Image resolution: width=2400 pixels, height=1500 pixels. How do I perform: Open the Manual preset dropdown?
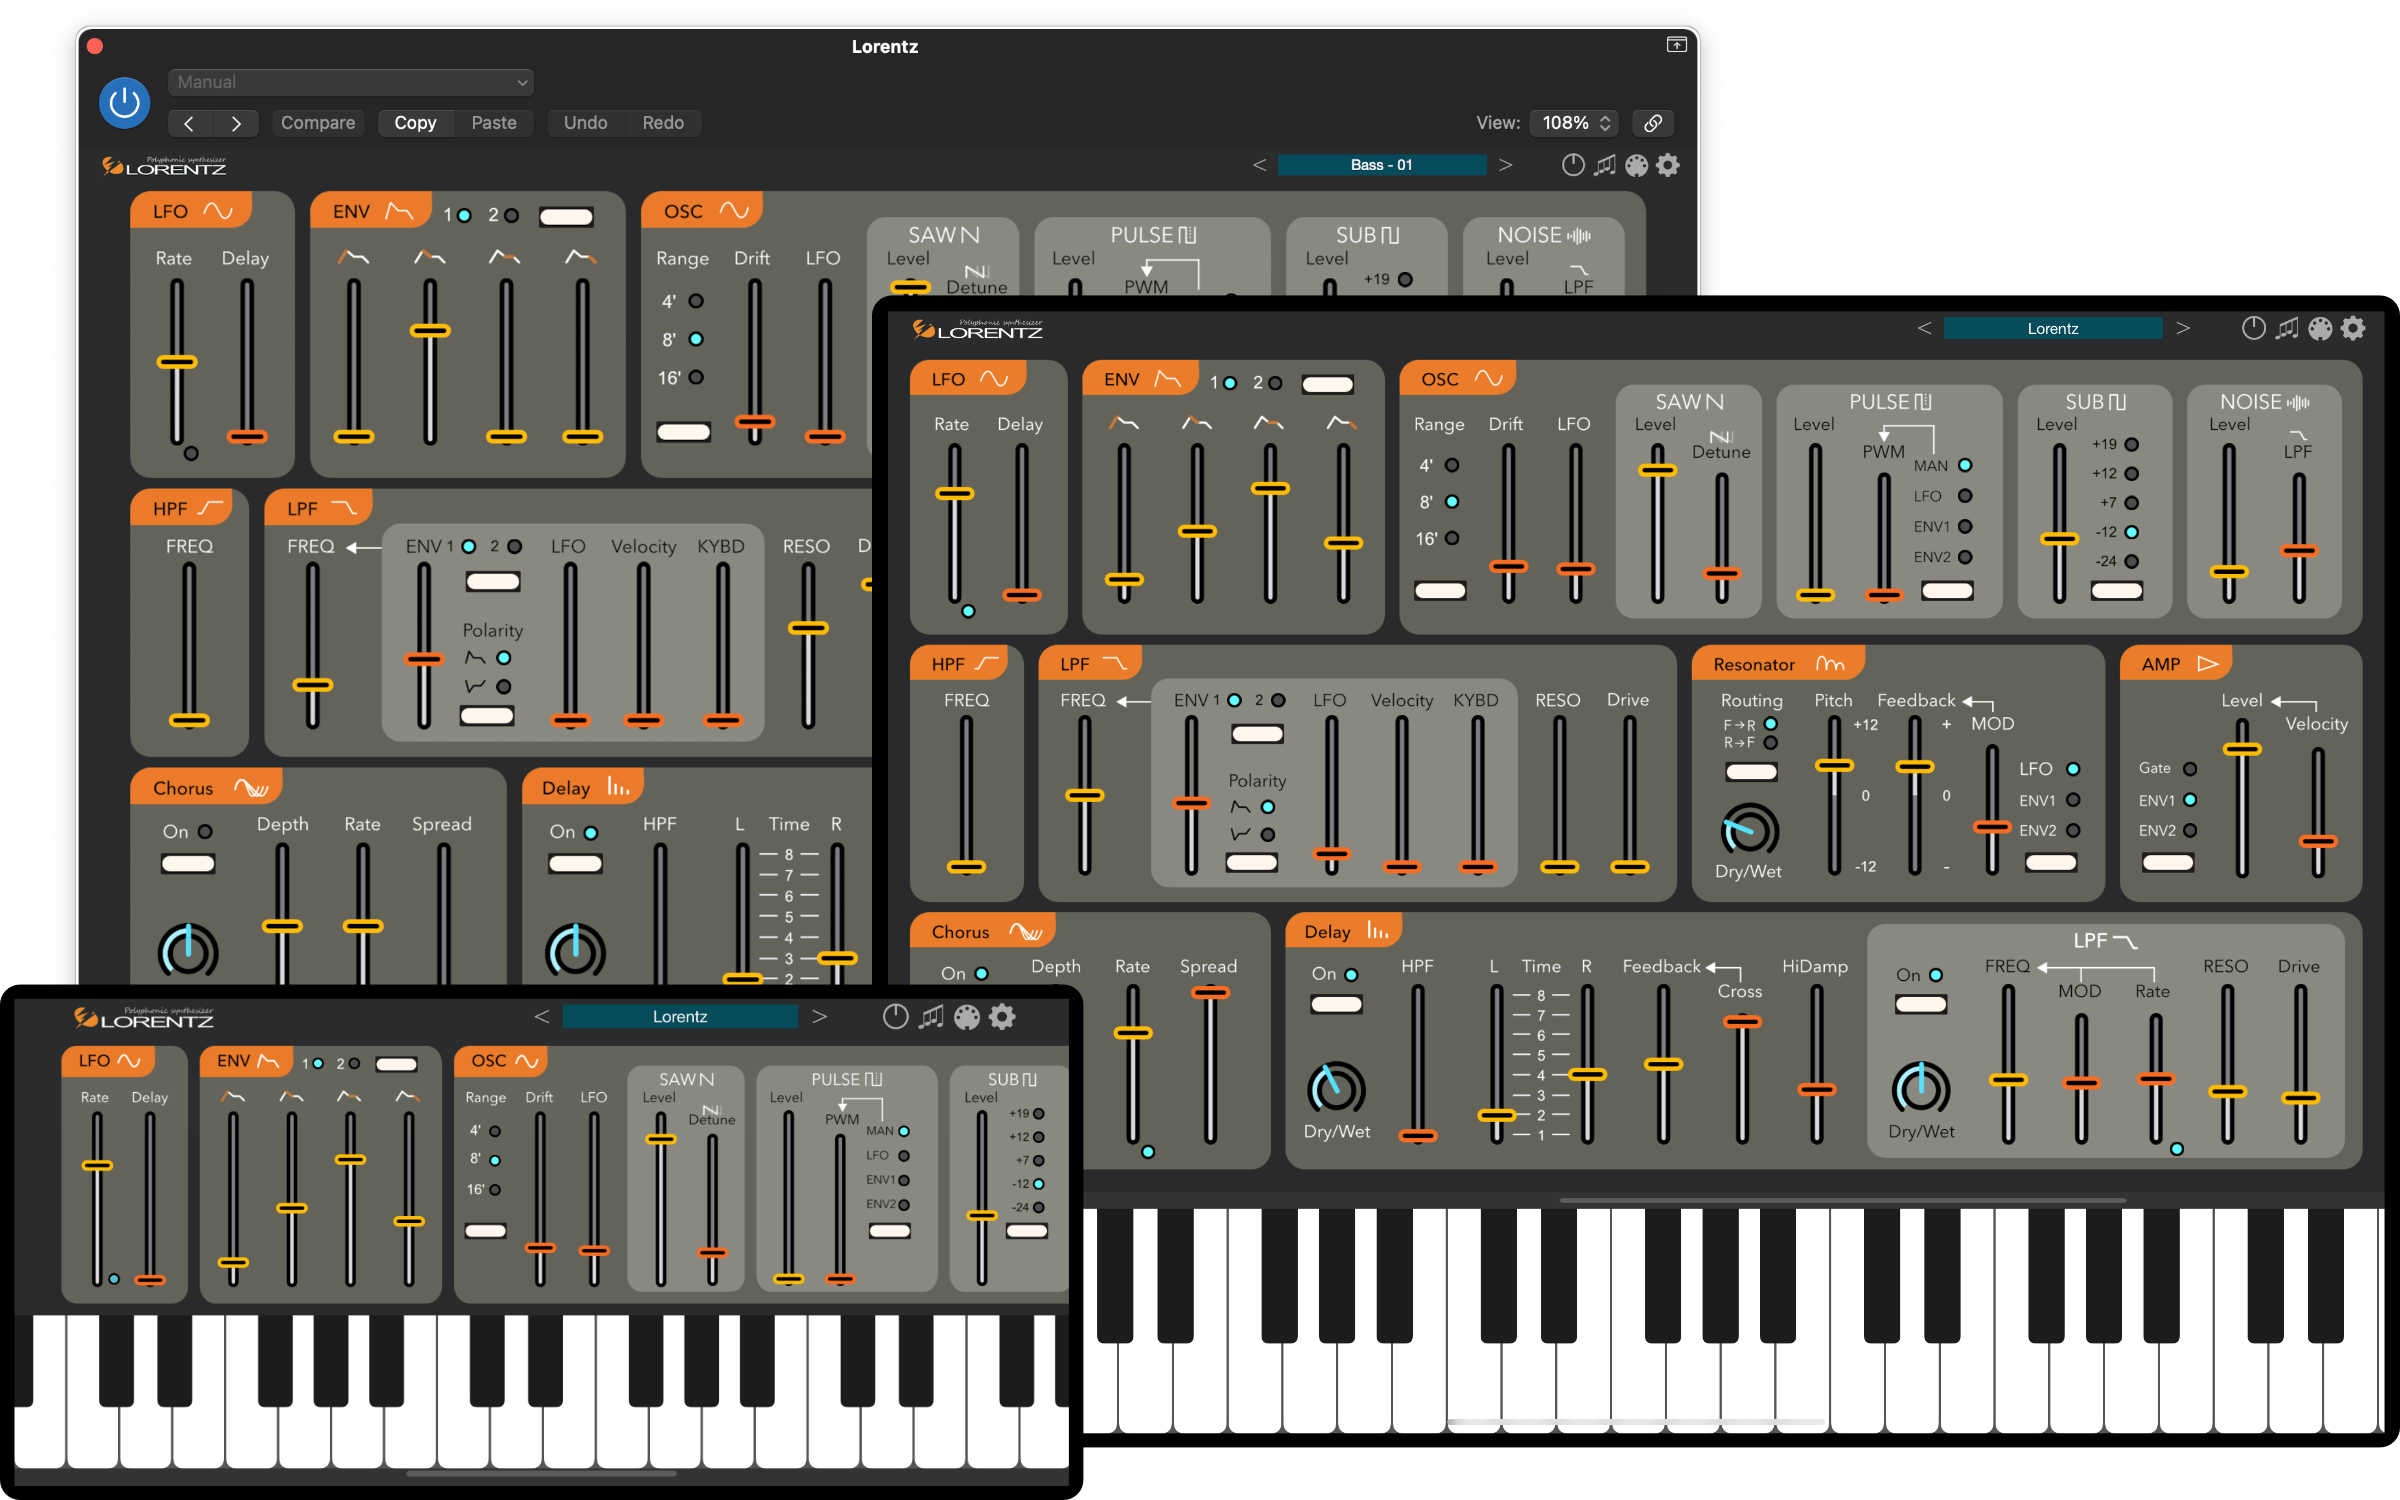tap(350, 82)
